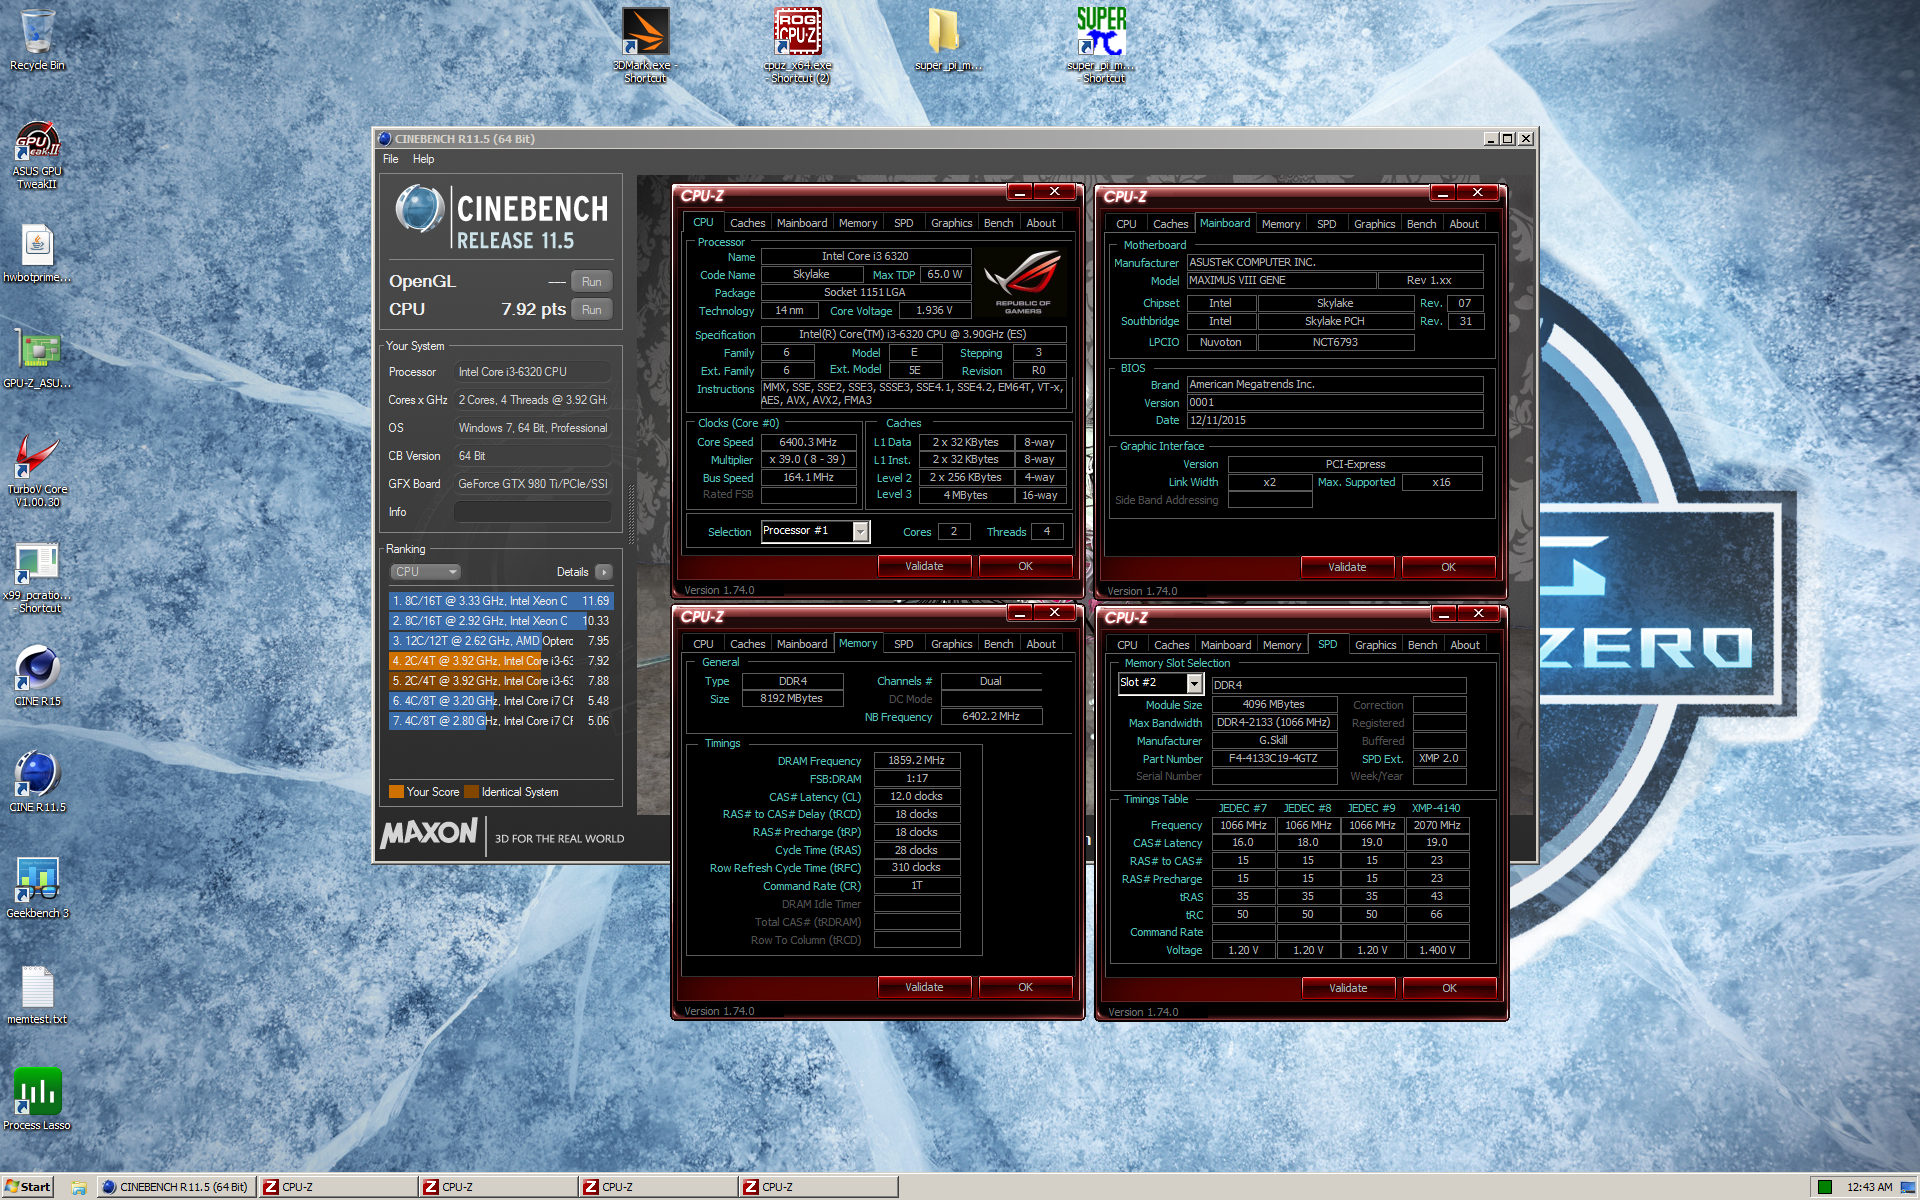Run the CPU benchmark in Cinebench
Image resolution: width=1920 pixels, height=1200 pixels.
click(591, 310)
